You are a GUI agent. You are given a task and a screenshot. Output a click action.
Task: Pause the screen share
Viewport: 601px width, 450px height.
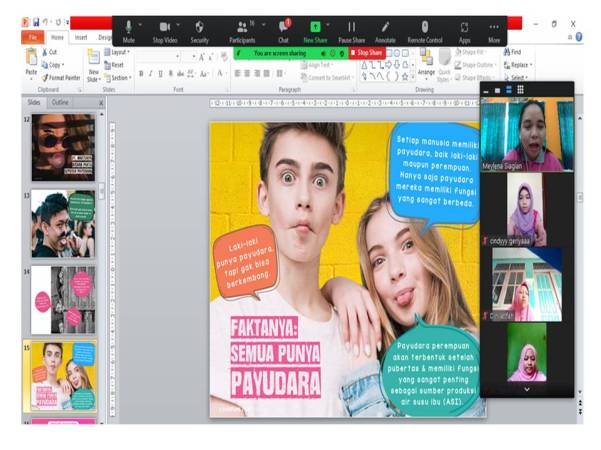[x=351, y=27]
